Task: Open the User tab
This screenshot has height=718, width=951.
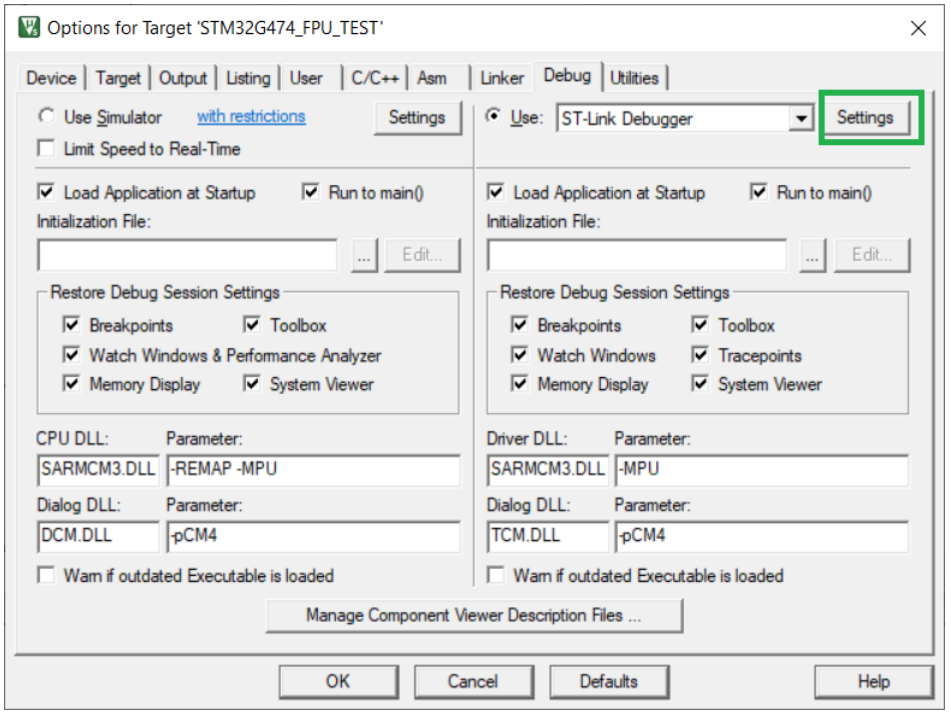Action: (306, 78)
